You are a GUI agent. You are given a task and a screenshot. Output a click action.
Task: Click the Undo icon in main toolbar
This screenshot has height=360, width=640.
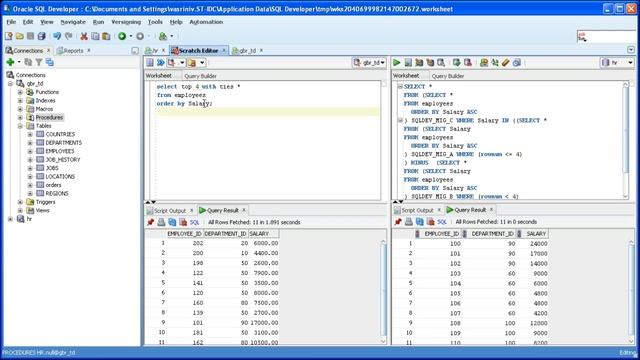coord(57,36)
